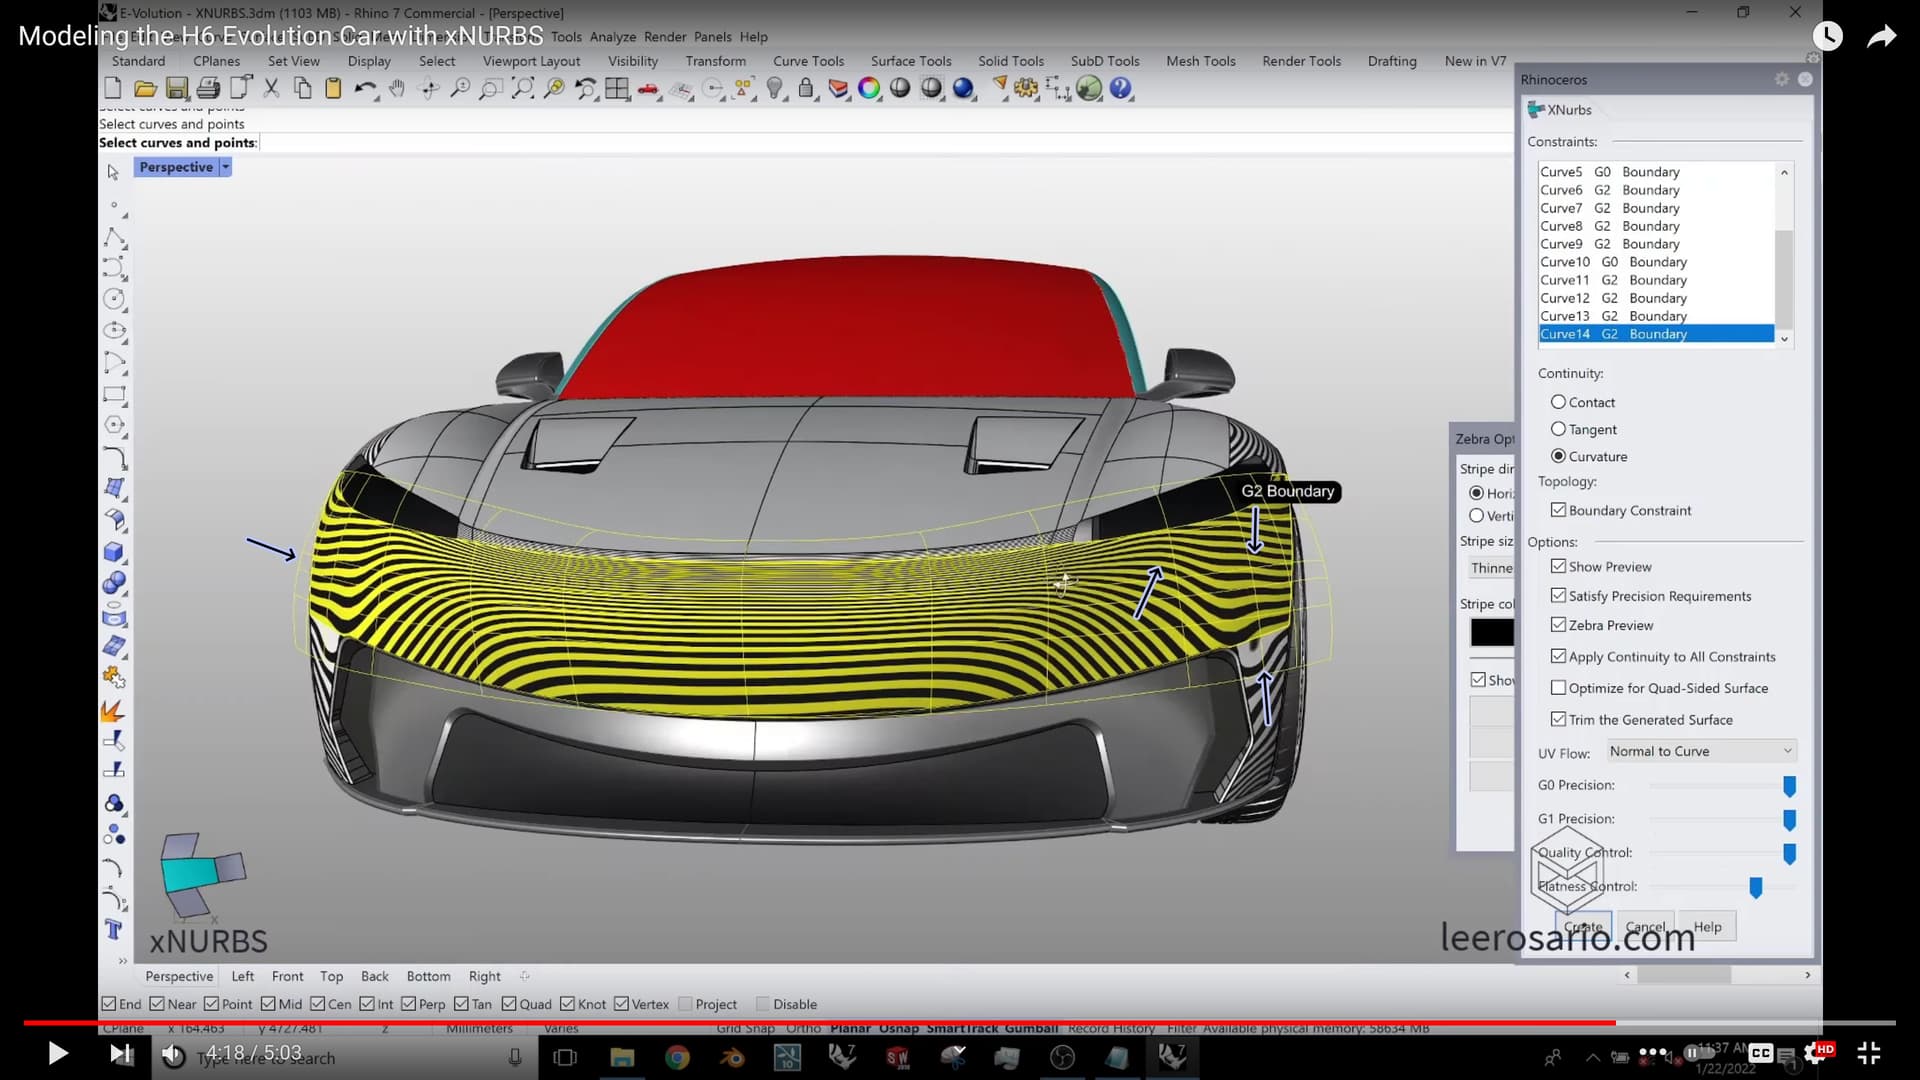
Task: Click the G0 Precision slider handle
Action: point(1789,786)
